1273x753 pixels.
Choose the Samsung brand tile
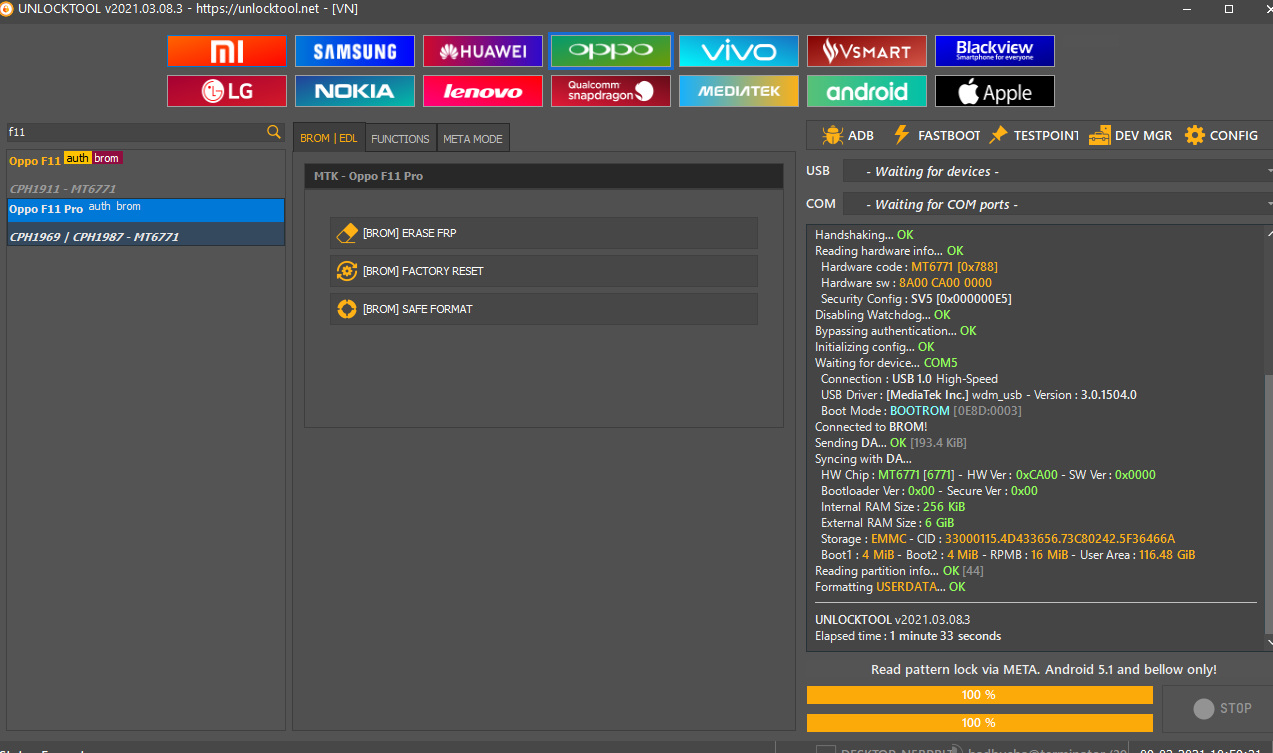(355, 51)
